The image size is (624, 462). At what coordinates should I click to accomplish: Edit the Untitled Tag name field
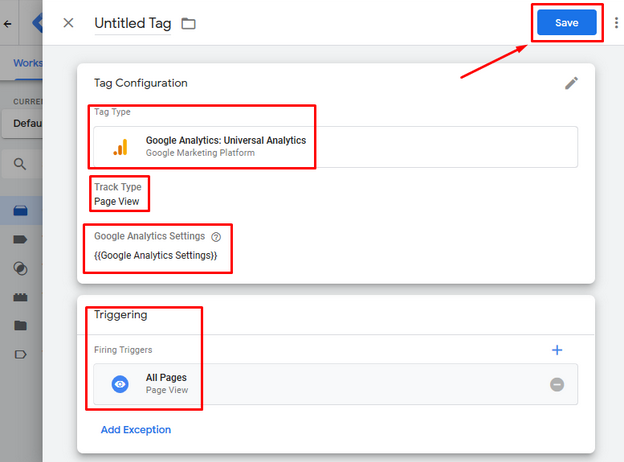tap(133, 23)
